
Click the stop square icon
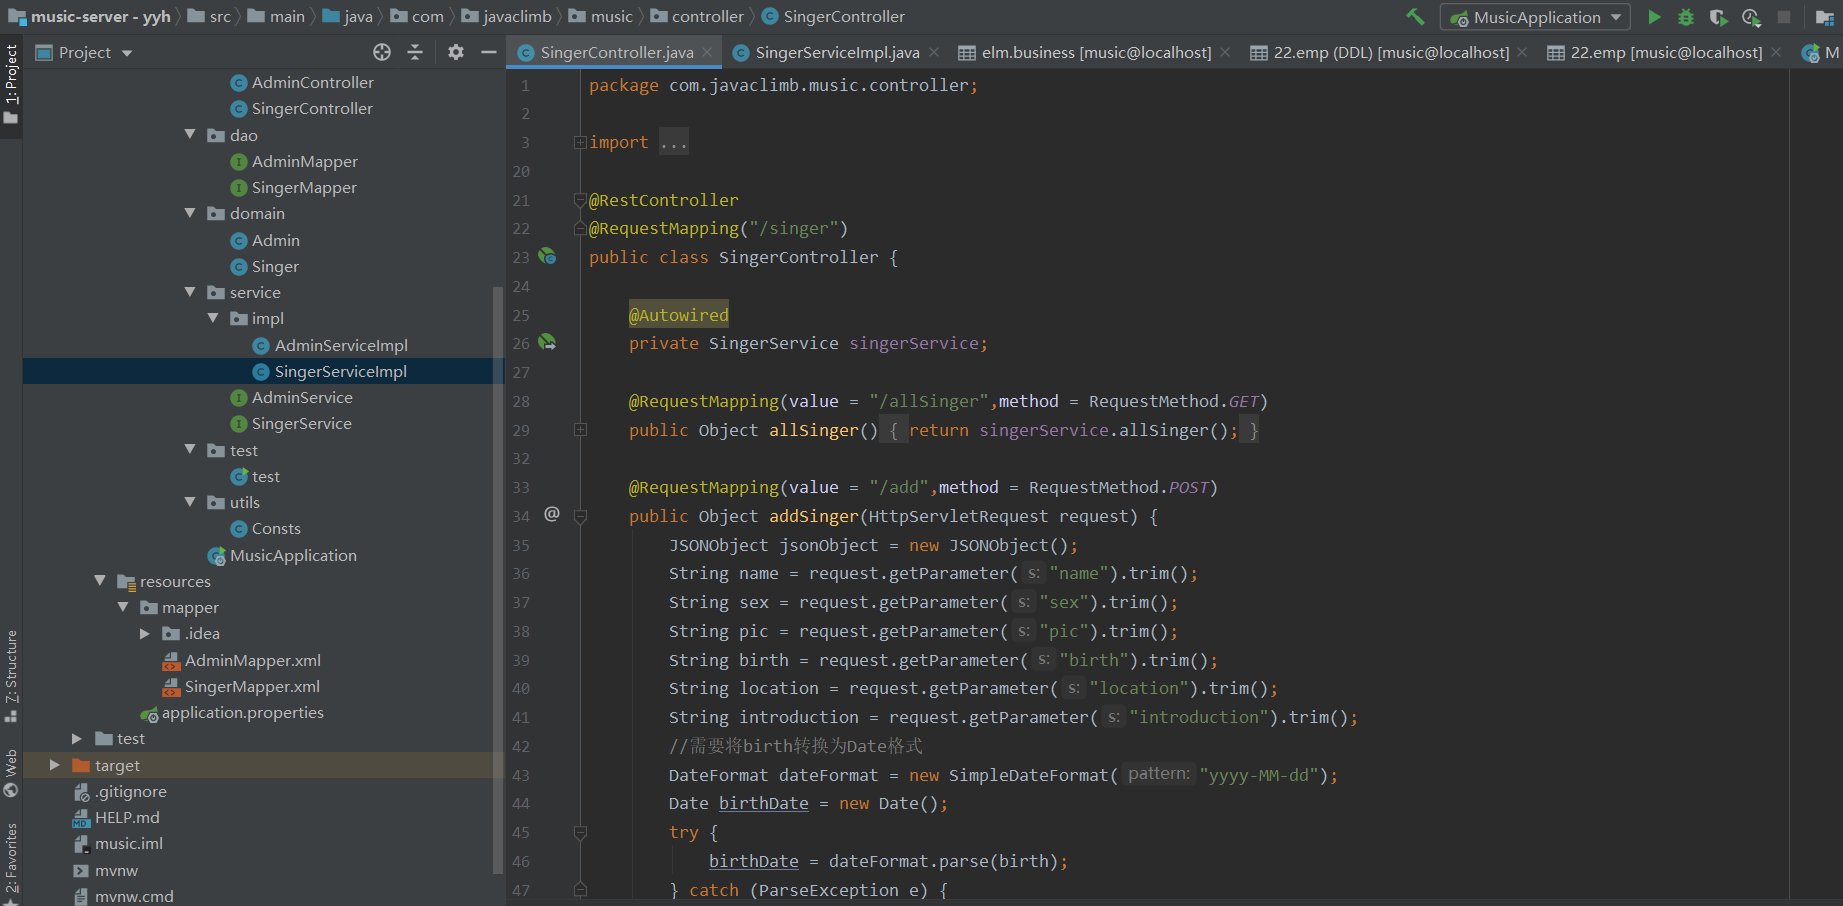point(1784,17)
